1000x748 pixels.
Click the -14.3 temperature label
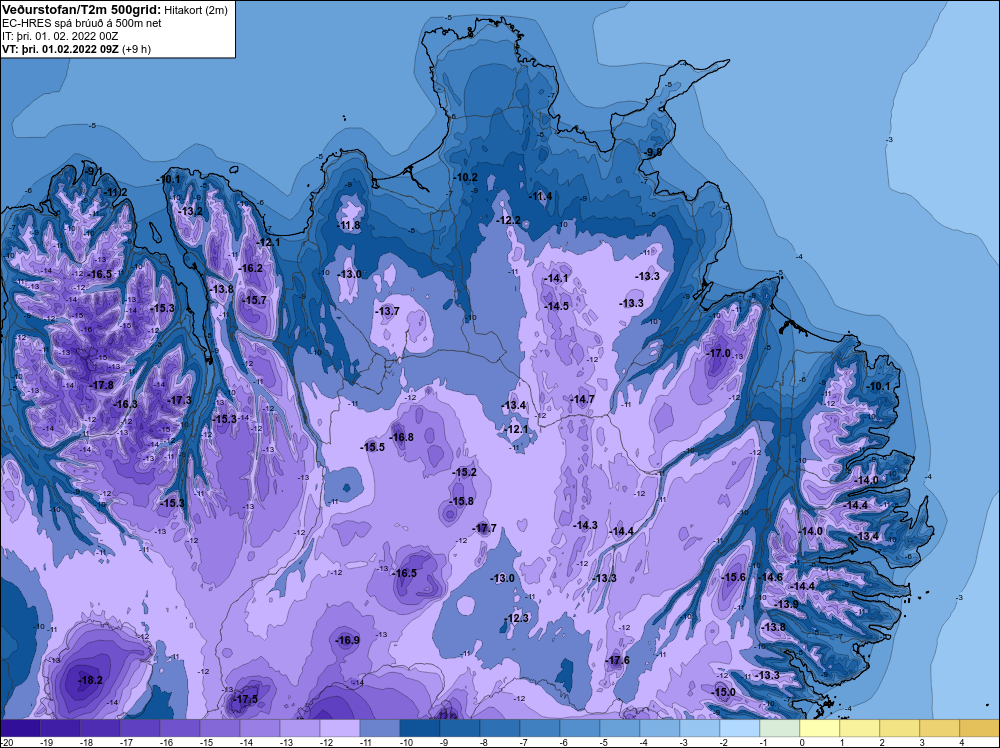pos(585,525)
